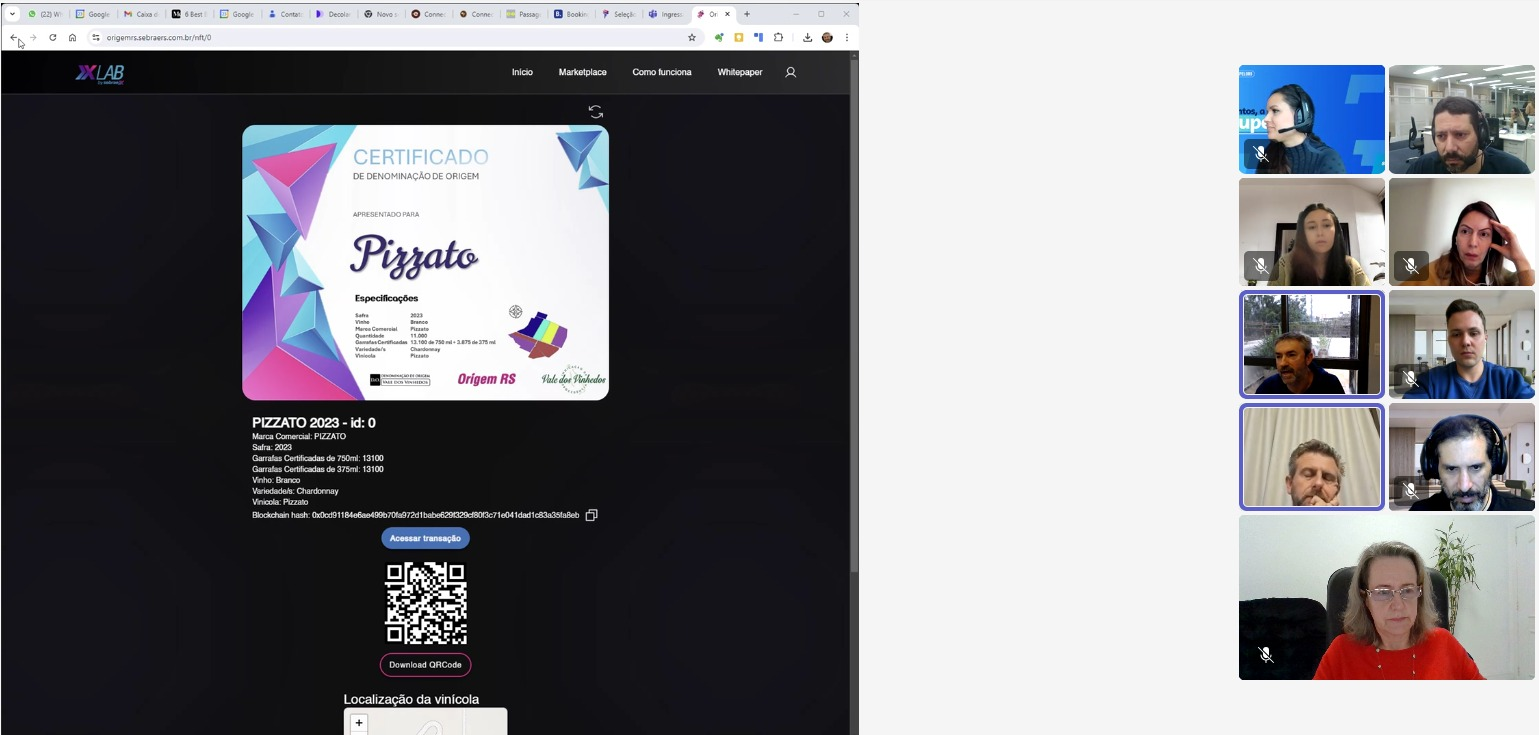Copy the blockchain hash with the copy icon

click(x=591, y=515)
